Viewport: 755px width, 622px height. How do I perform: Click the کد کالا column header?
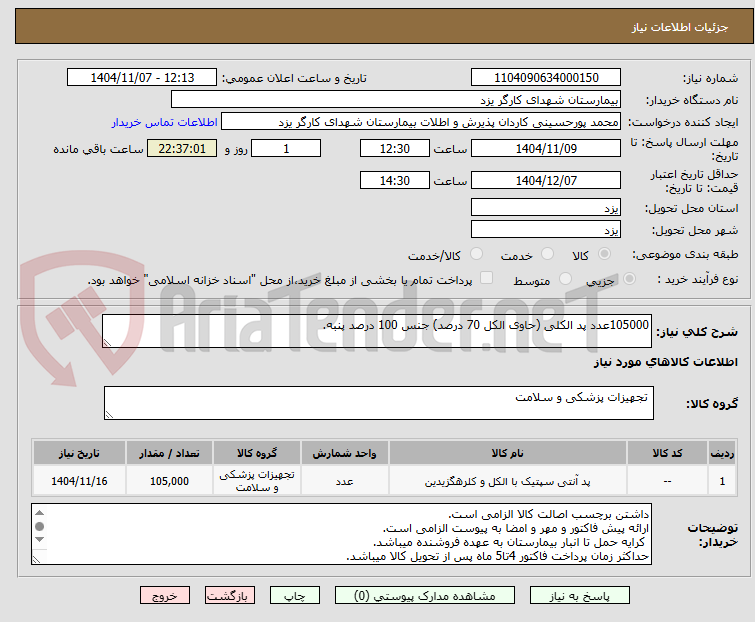pyautogui.click(x=667, y=453)
